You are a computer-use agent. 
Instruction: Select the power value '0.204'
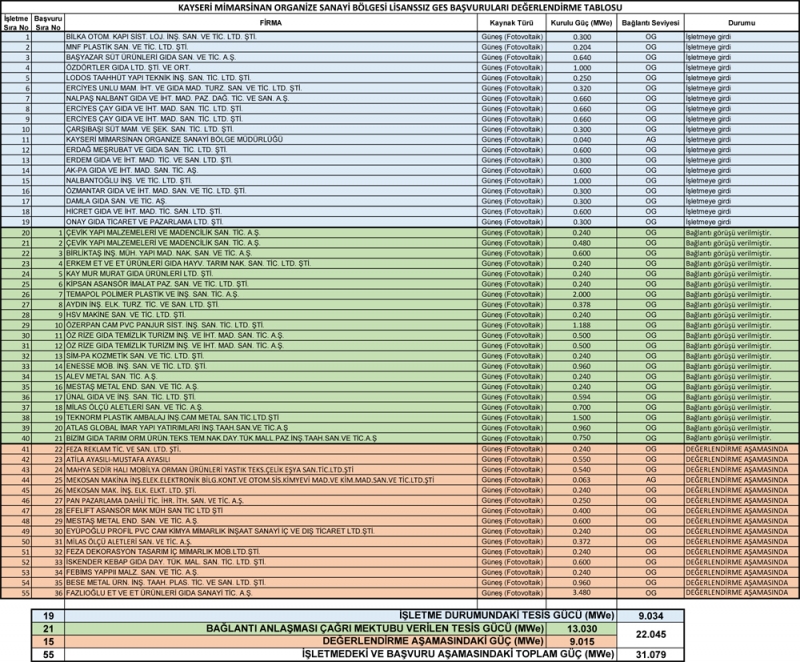[x=582, y=47]
